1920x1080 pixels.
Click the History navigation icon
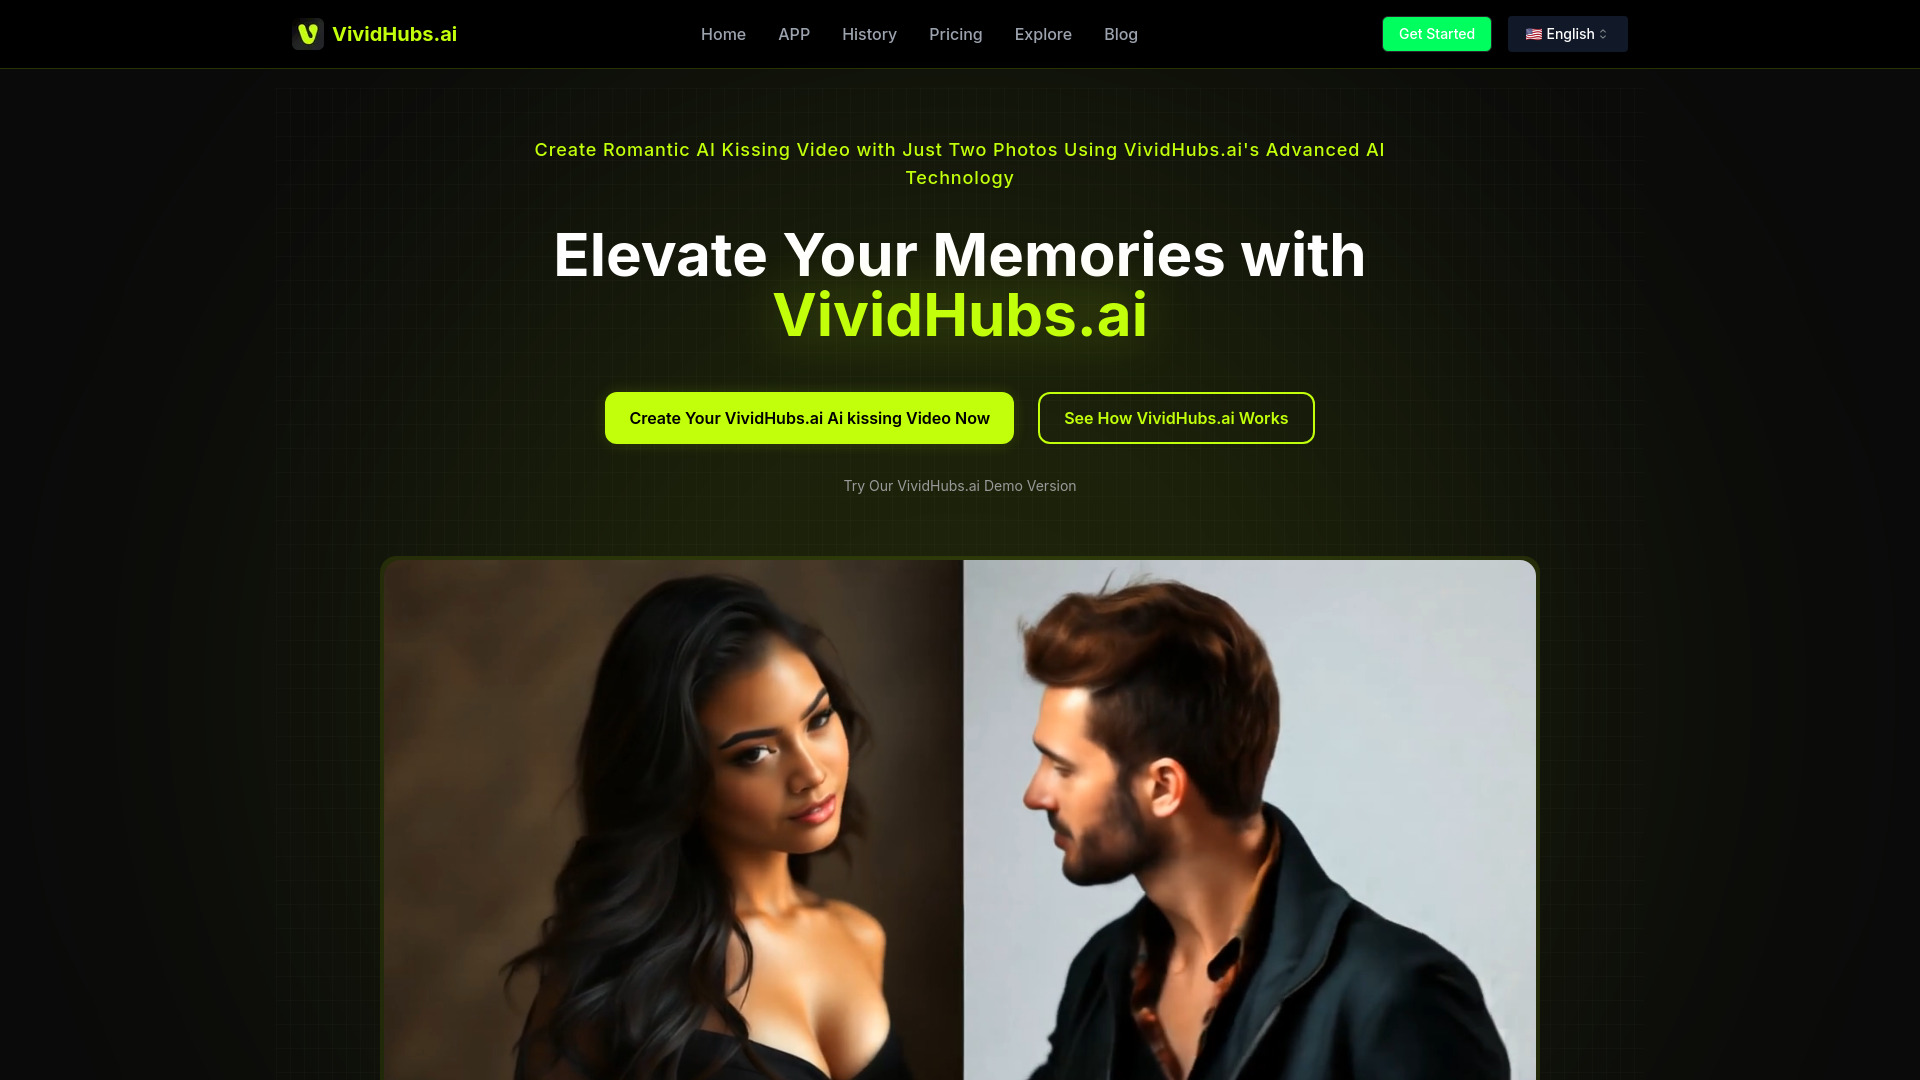click(x=869, y=34)
